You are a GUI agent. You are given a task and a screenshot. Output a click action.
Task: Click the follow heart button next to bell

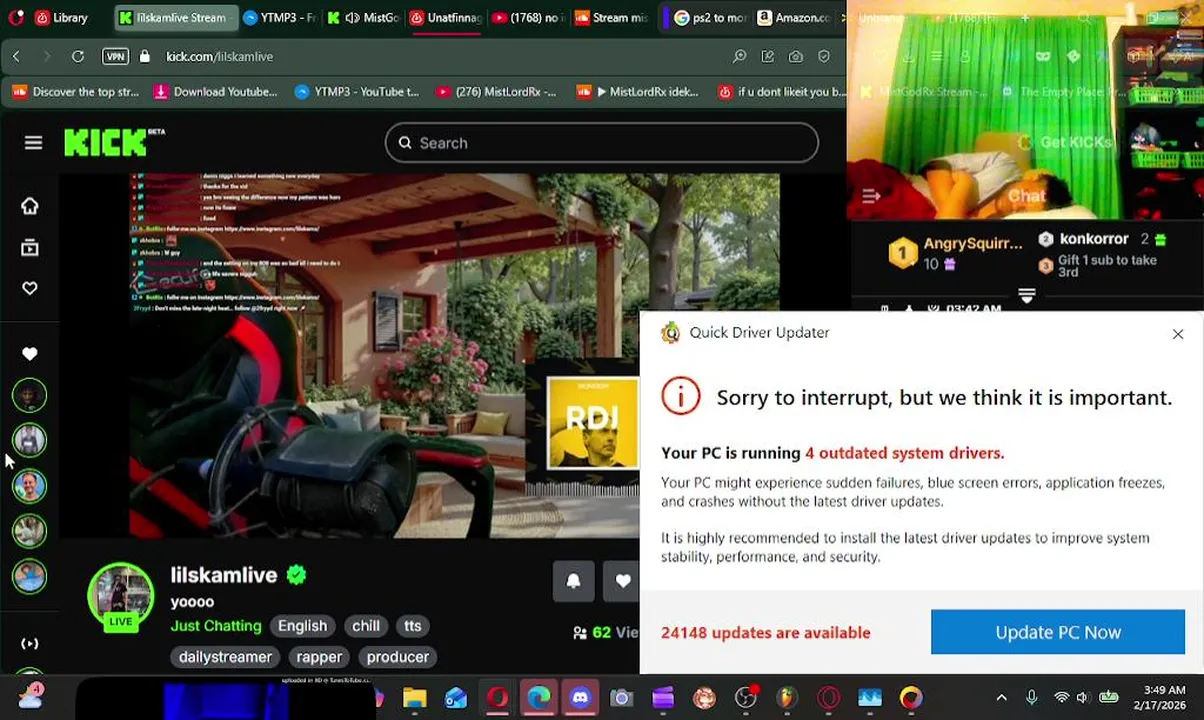623,581
